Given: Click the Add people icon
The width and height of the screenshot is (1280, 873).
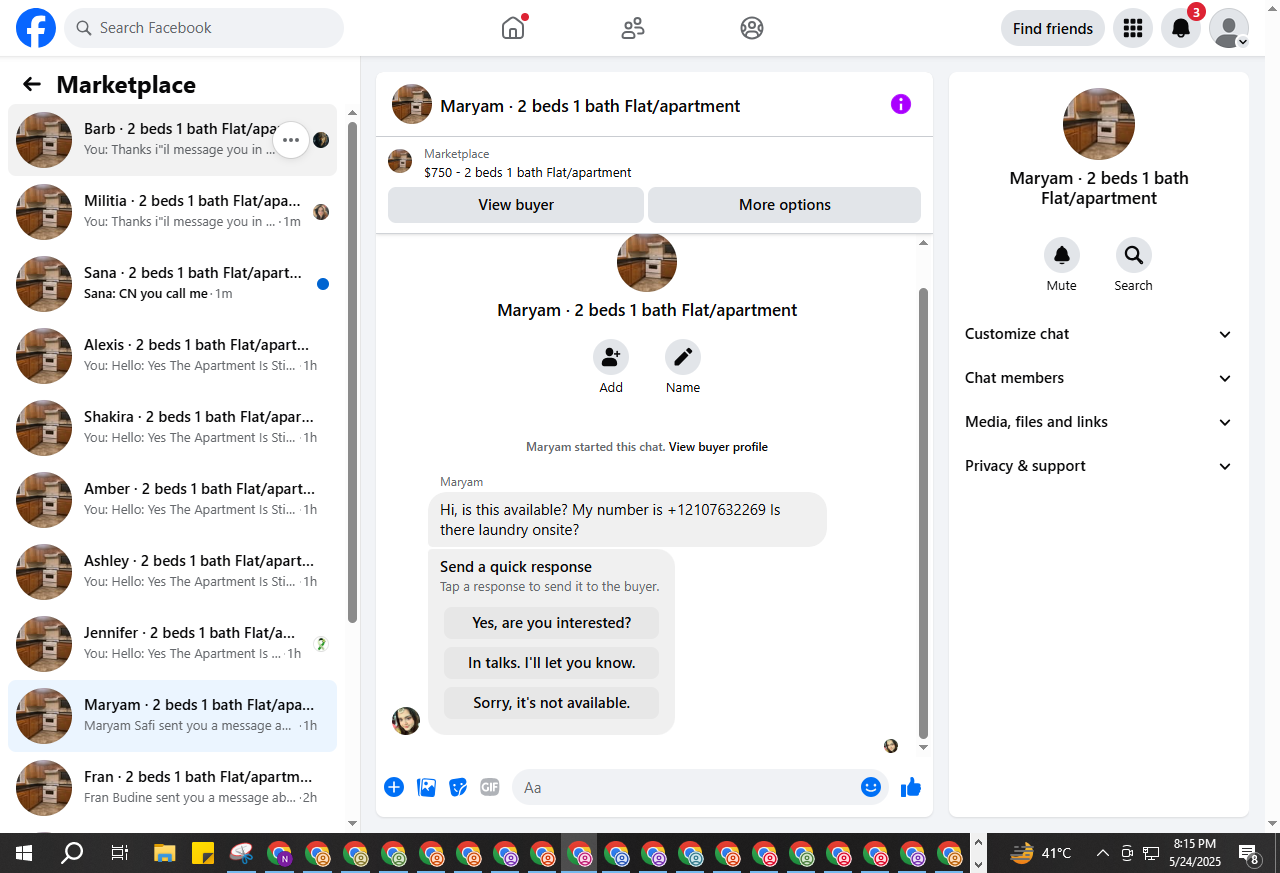Looking at the screenshot, I should (x=611, y=357).
